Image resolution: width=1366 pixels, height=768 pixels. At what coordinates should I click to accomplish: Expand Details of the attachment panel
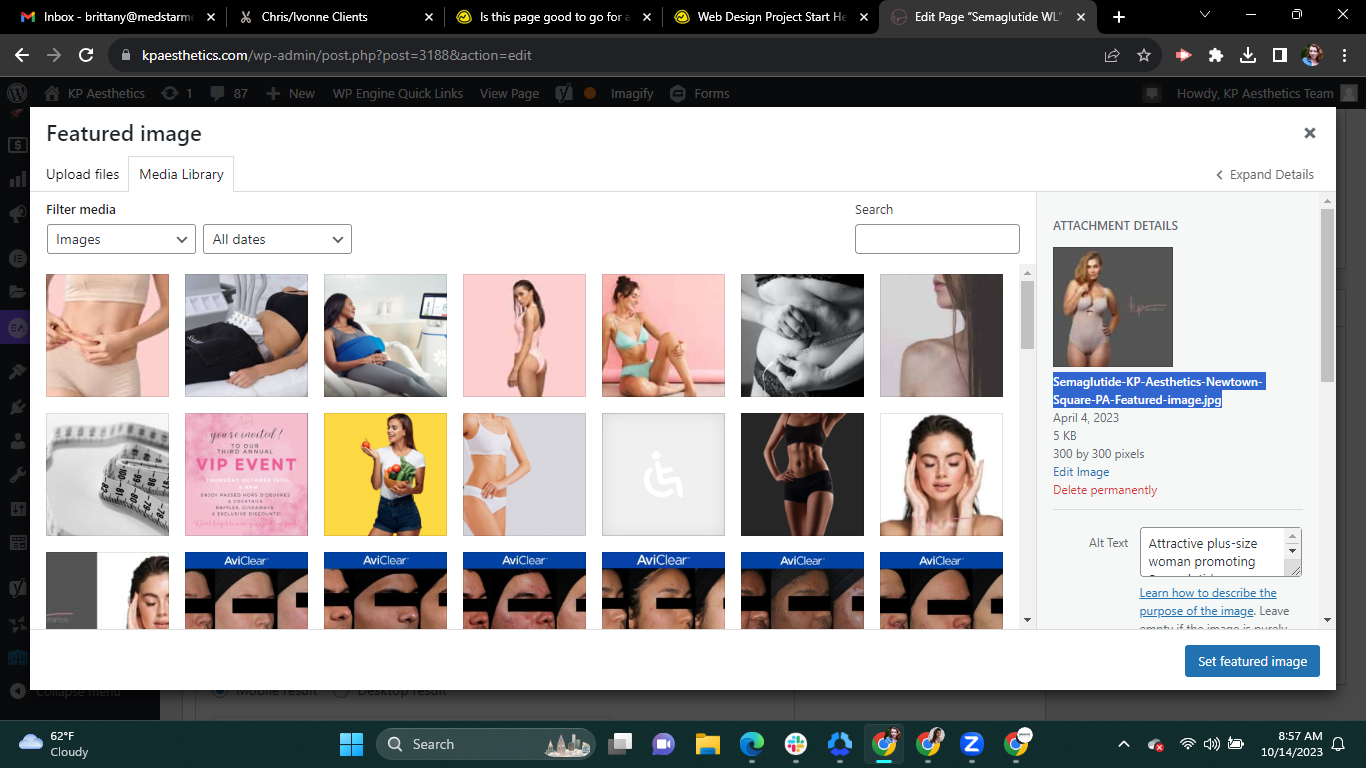1265,174
